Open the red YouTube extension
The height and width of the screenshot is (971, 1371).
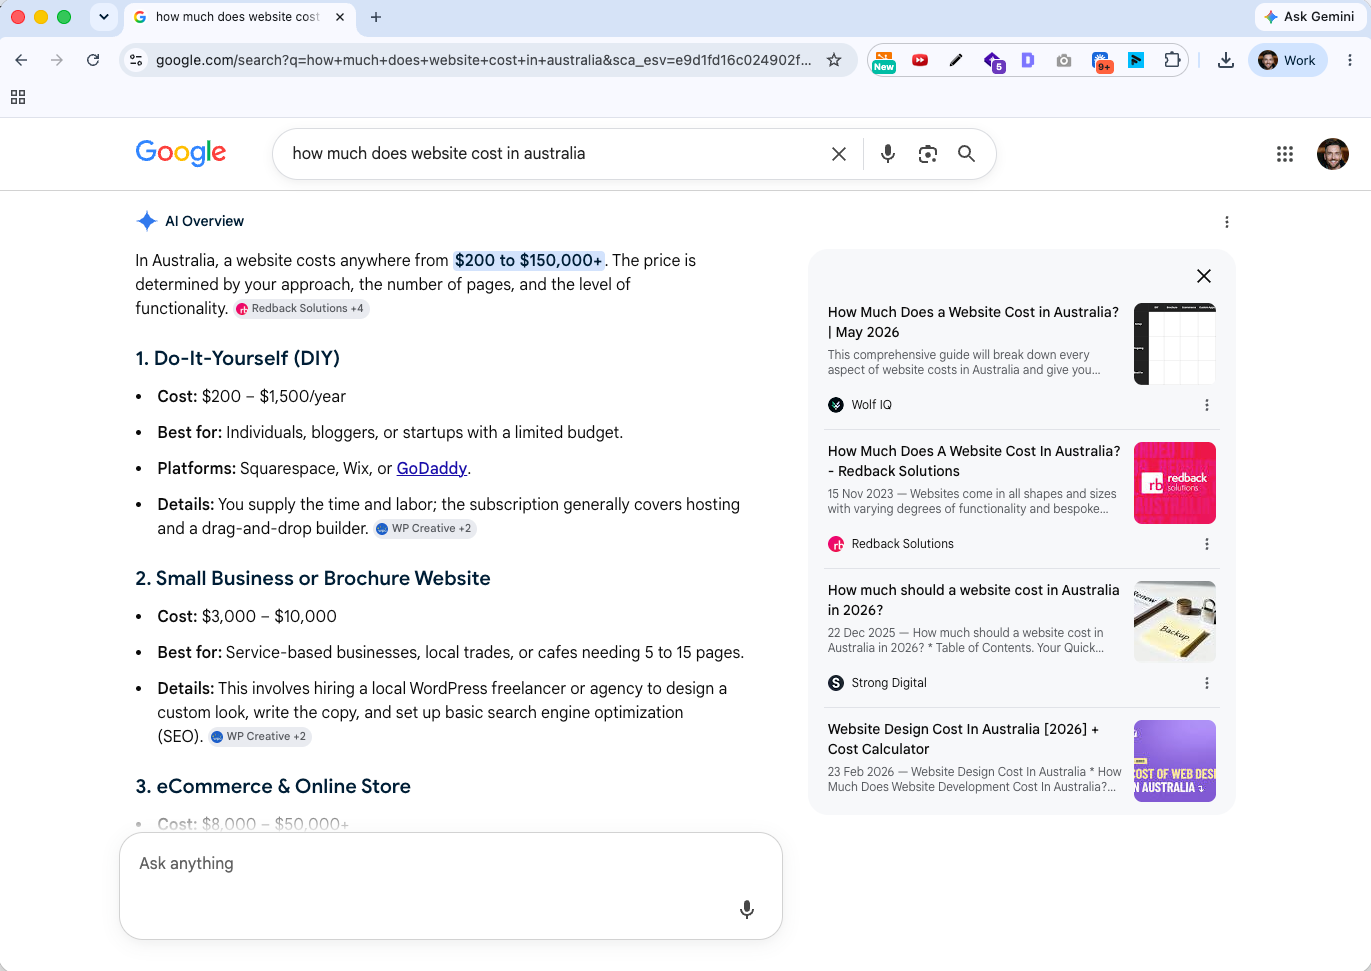pos(920,60)
